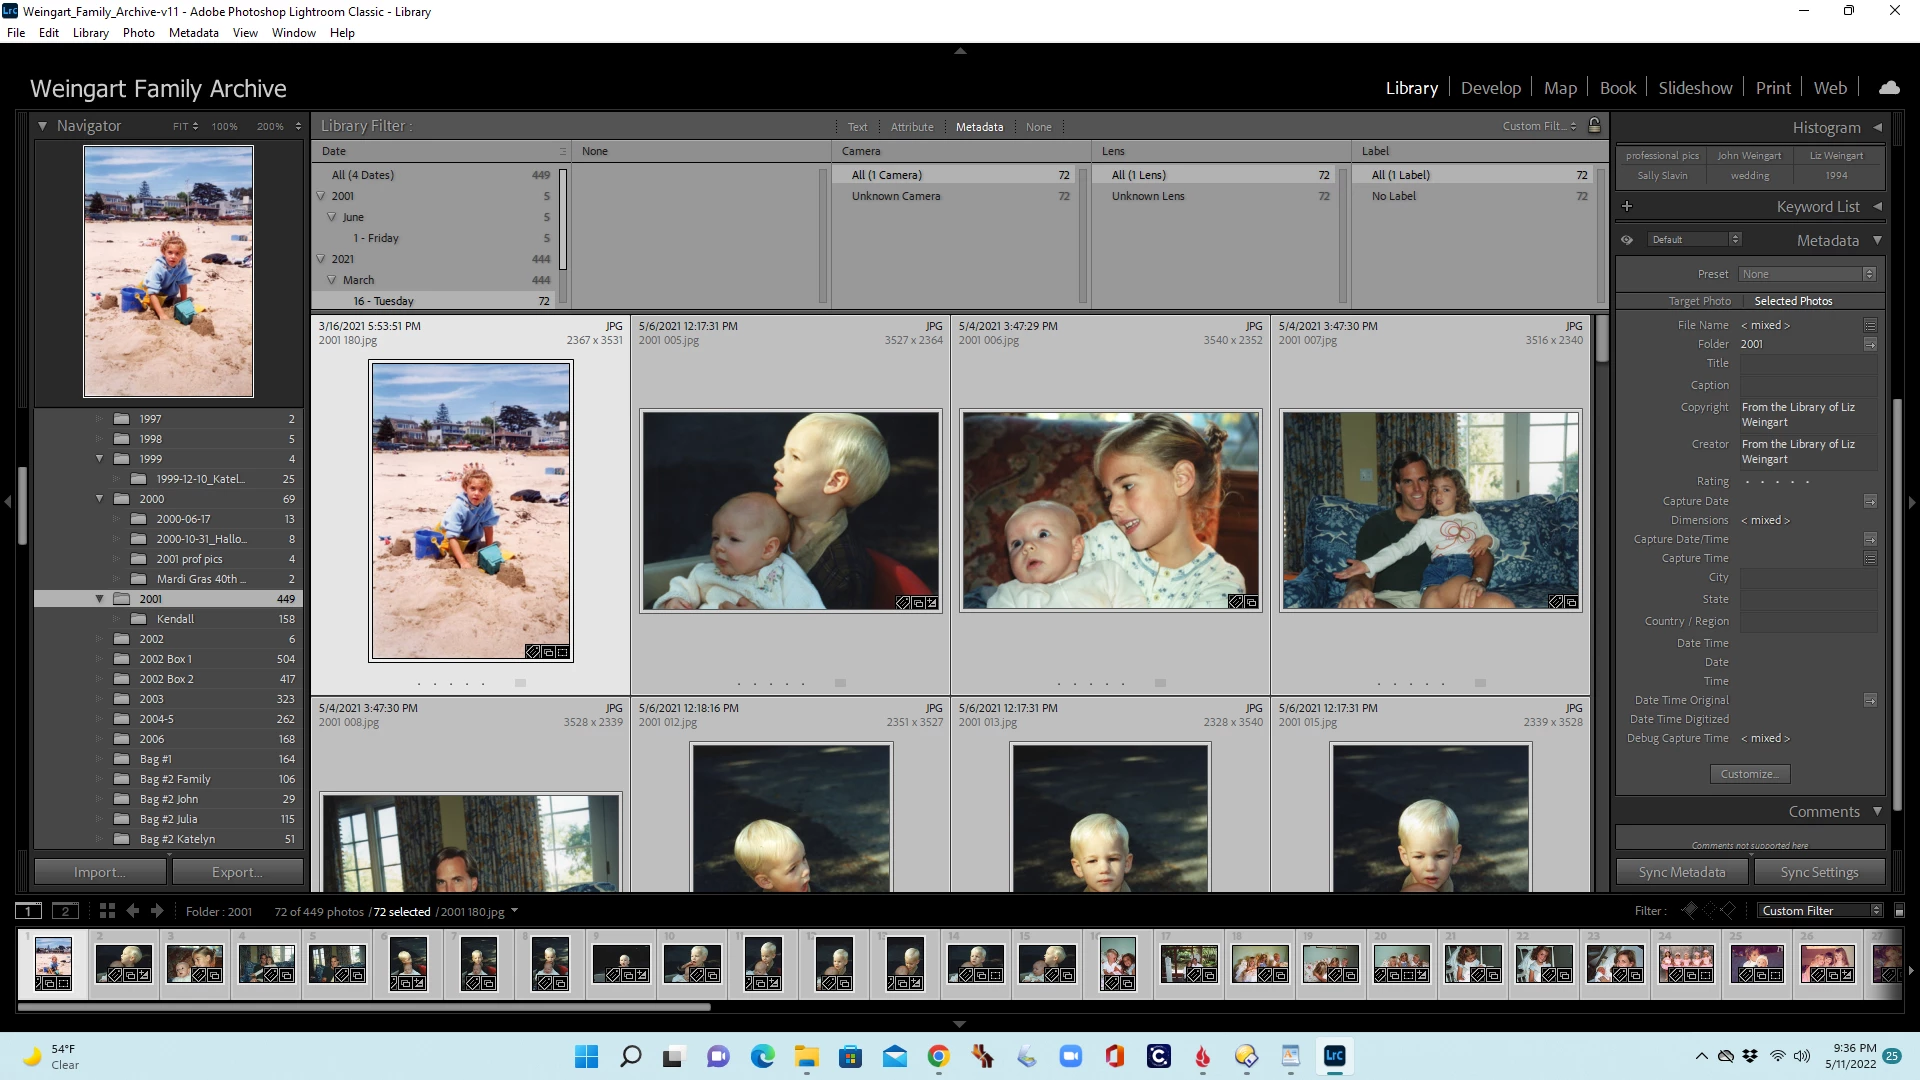
Task: Select the Attribute filter tab
Action: tap(911, 127)
